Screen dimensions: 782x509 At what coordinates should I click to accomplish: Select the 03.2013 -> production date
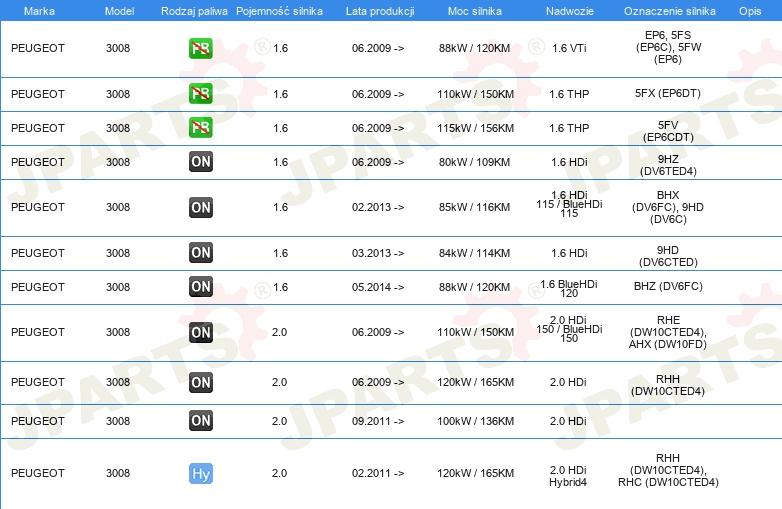(378, 253)
